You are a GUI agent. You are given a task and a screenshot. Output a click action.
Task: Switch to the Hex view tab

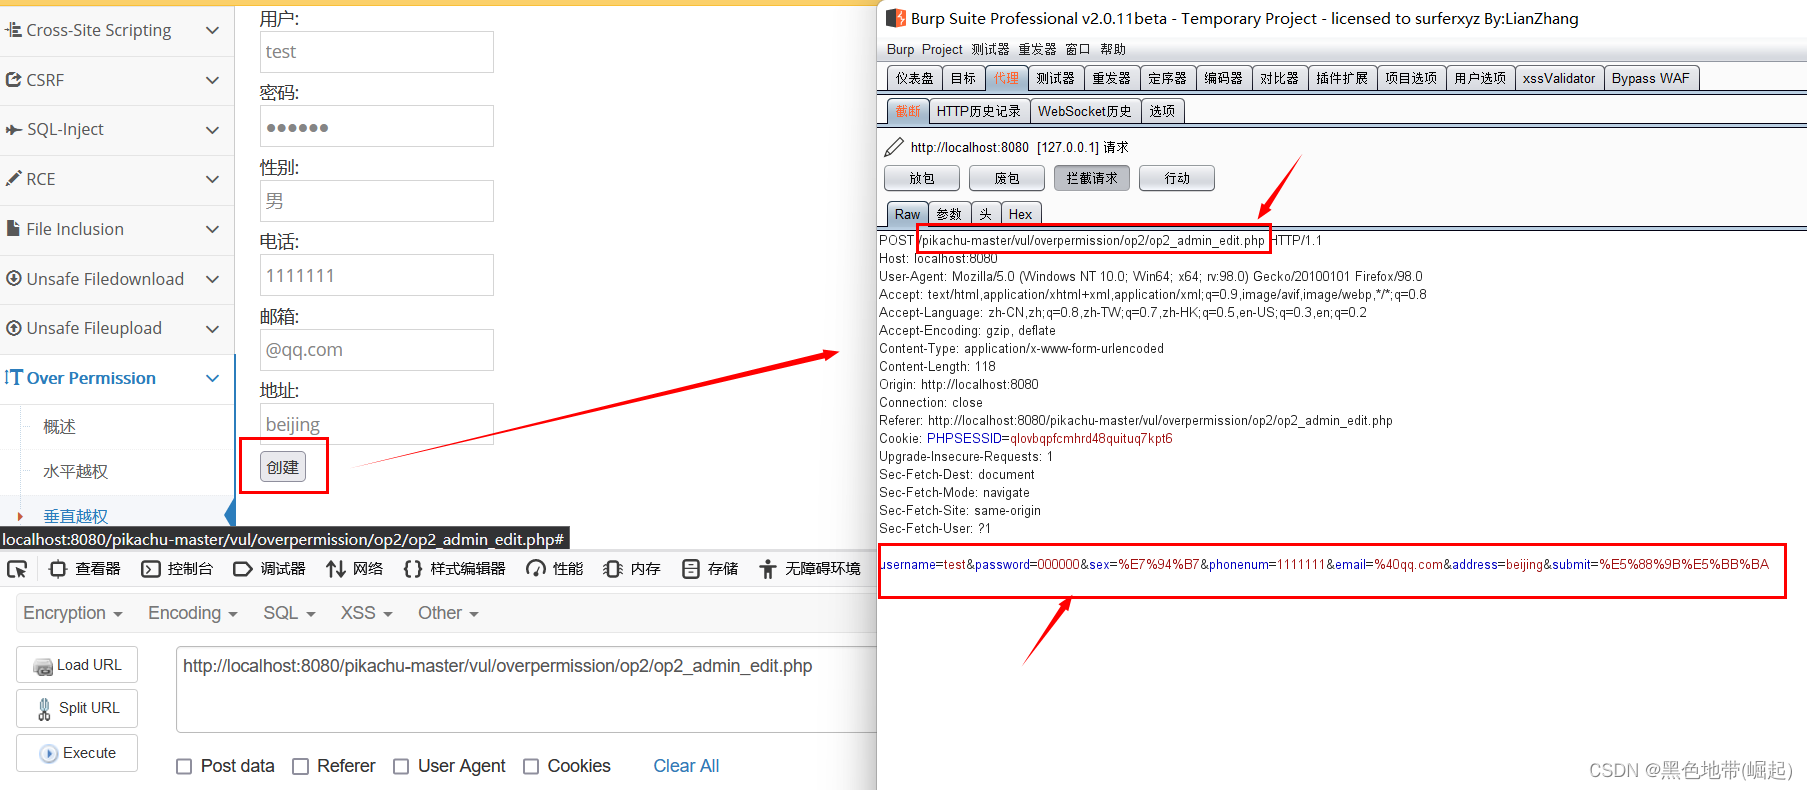(x=1020, y=214)
